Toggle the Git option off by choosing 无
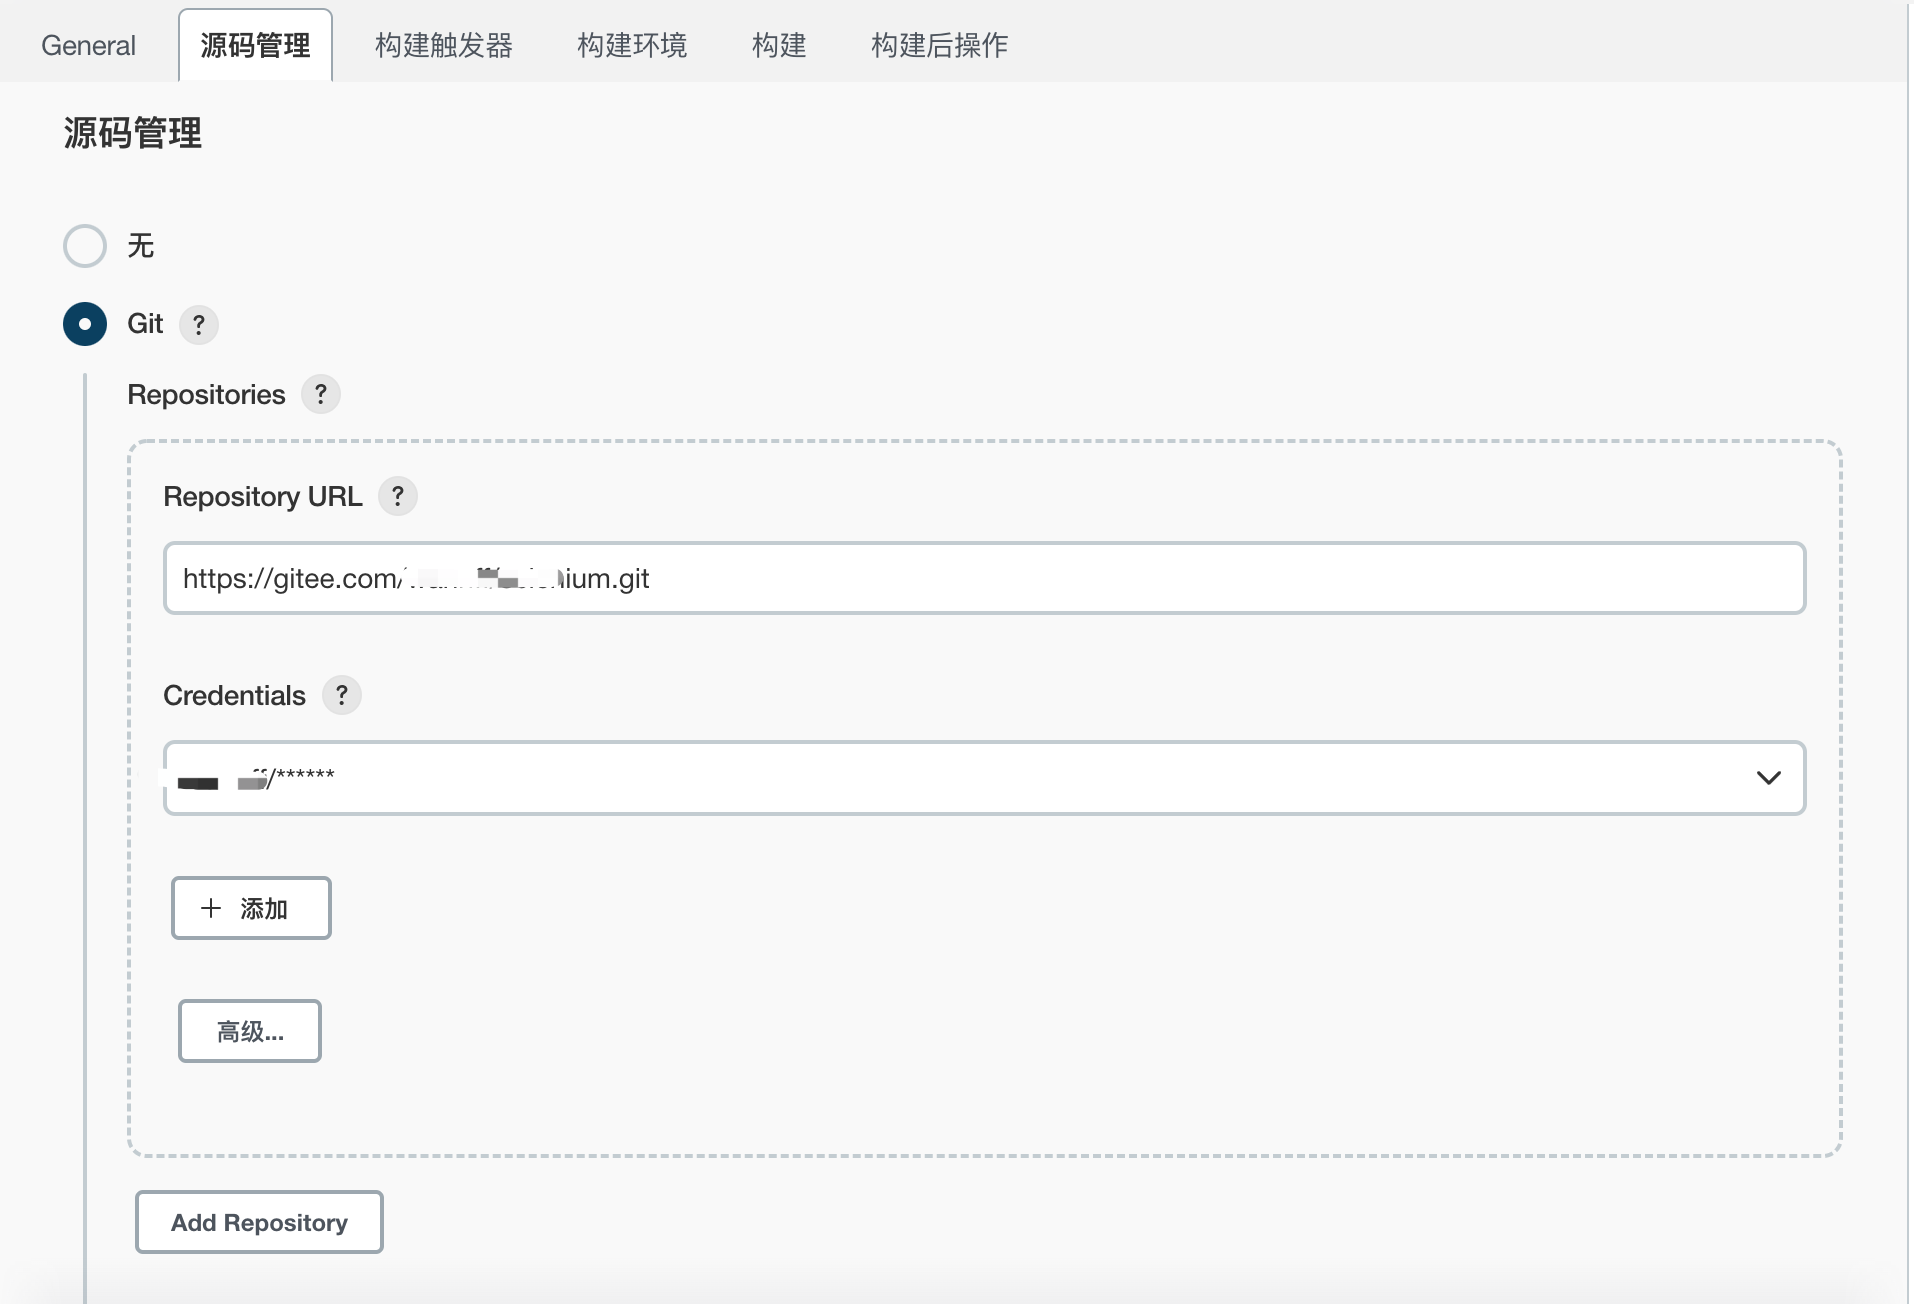The width and height of the screenshot is (1914, 1304). [x=84, y=245]
